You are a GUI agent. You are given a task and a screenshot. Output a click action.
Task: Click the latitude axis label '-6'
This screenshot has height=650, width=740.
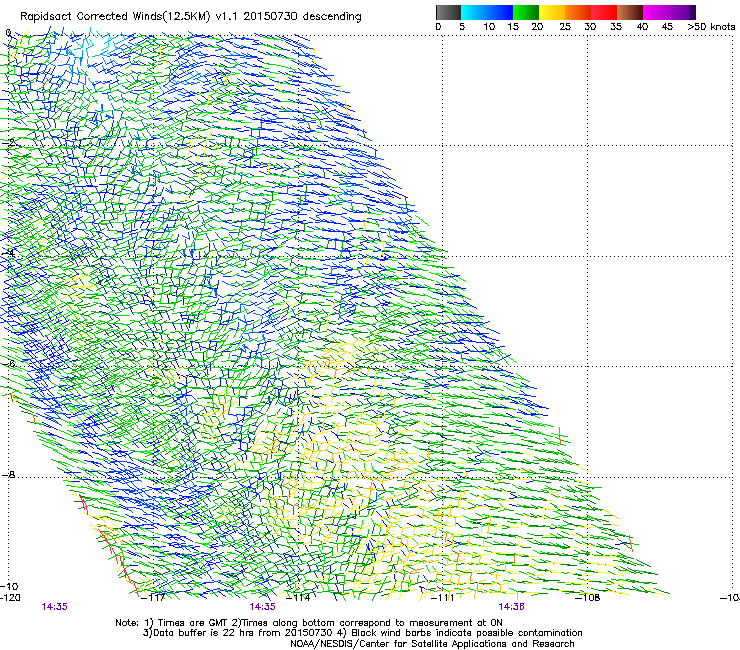click(9, 363)
